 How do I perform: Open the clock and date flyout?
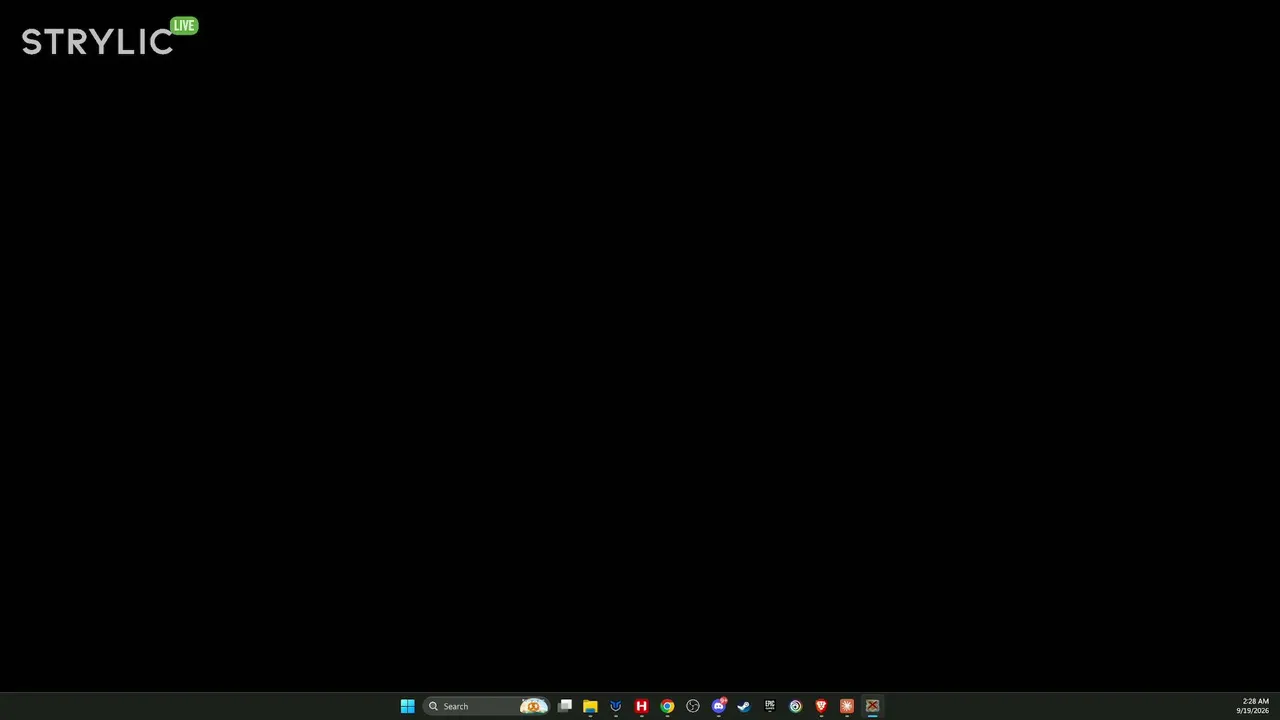pyautogui.click(x=1255, y=706)
